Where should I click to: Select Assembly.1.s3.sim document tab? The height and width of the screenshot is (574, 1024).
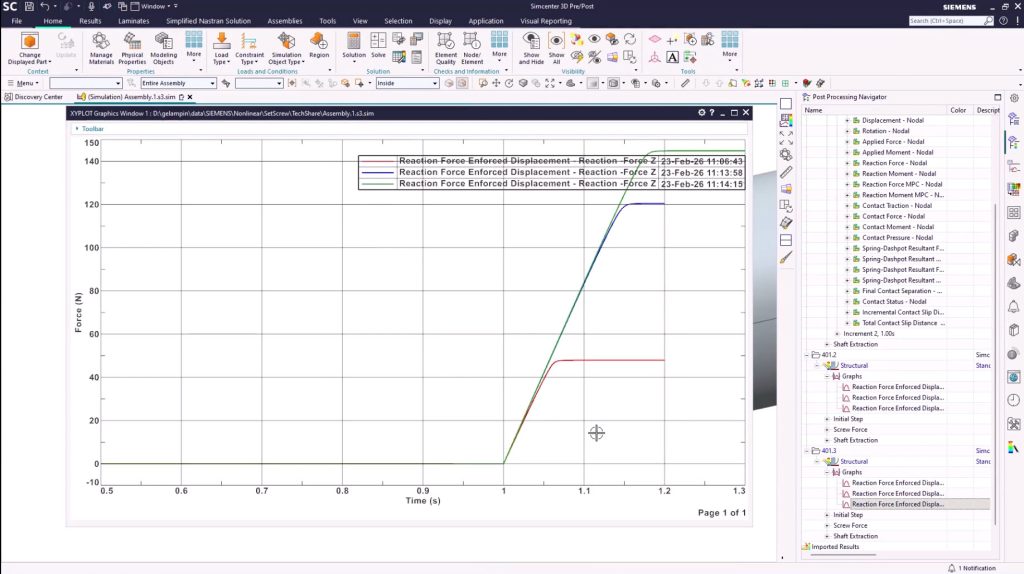131,97
